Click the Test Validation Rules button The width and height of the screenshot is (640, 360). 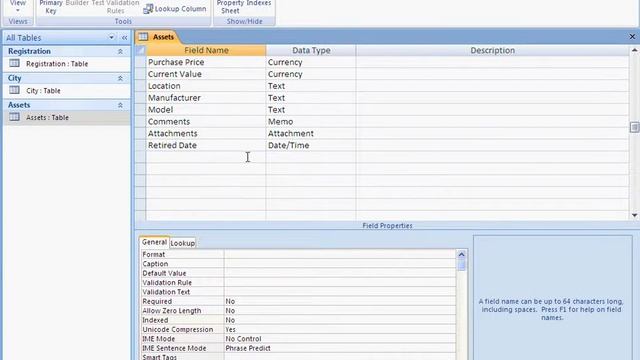(115, 7)
